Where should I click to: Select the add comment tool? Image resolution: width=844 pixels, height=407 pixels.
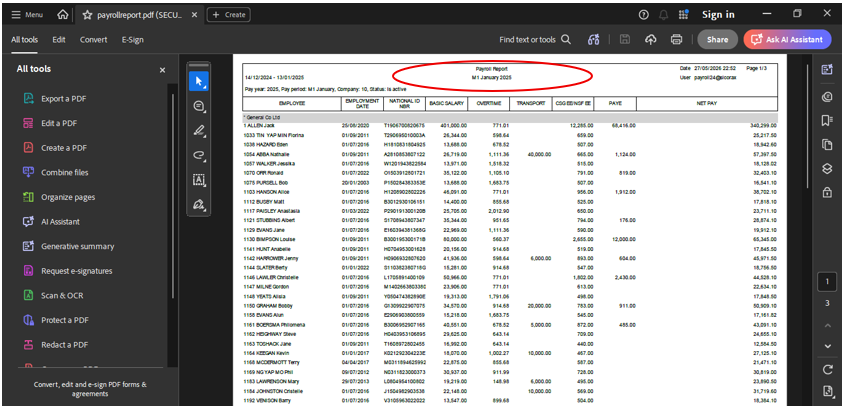[x=199, y=106]
